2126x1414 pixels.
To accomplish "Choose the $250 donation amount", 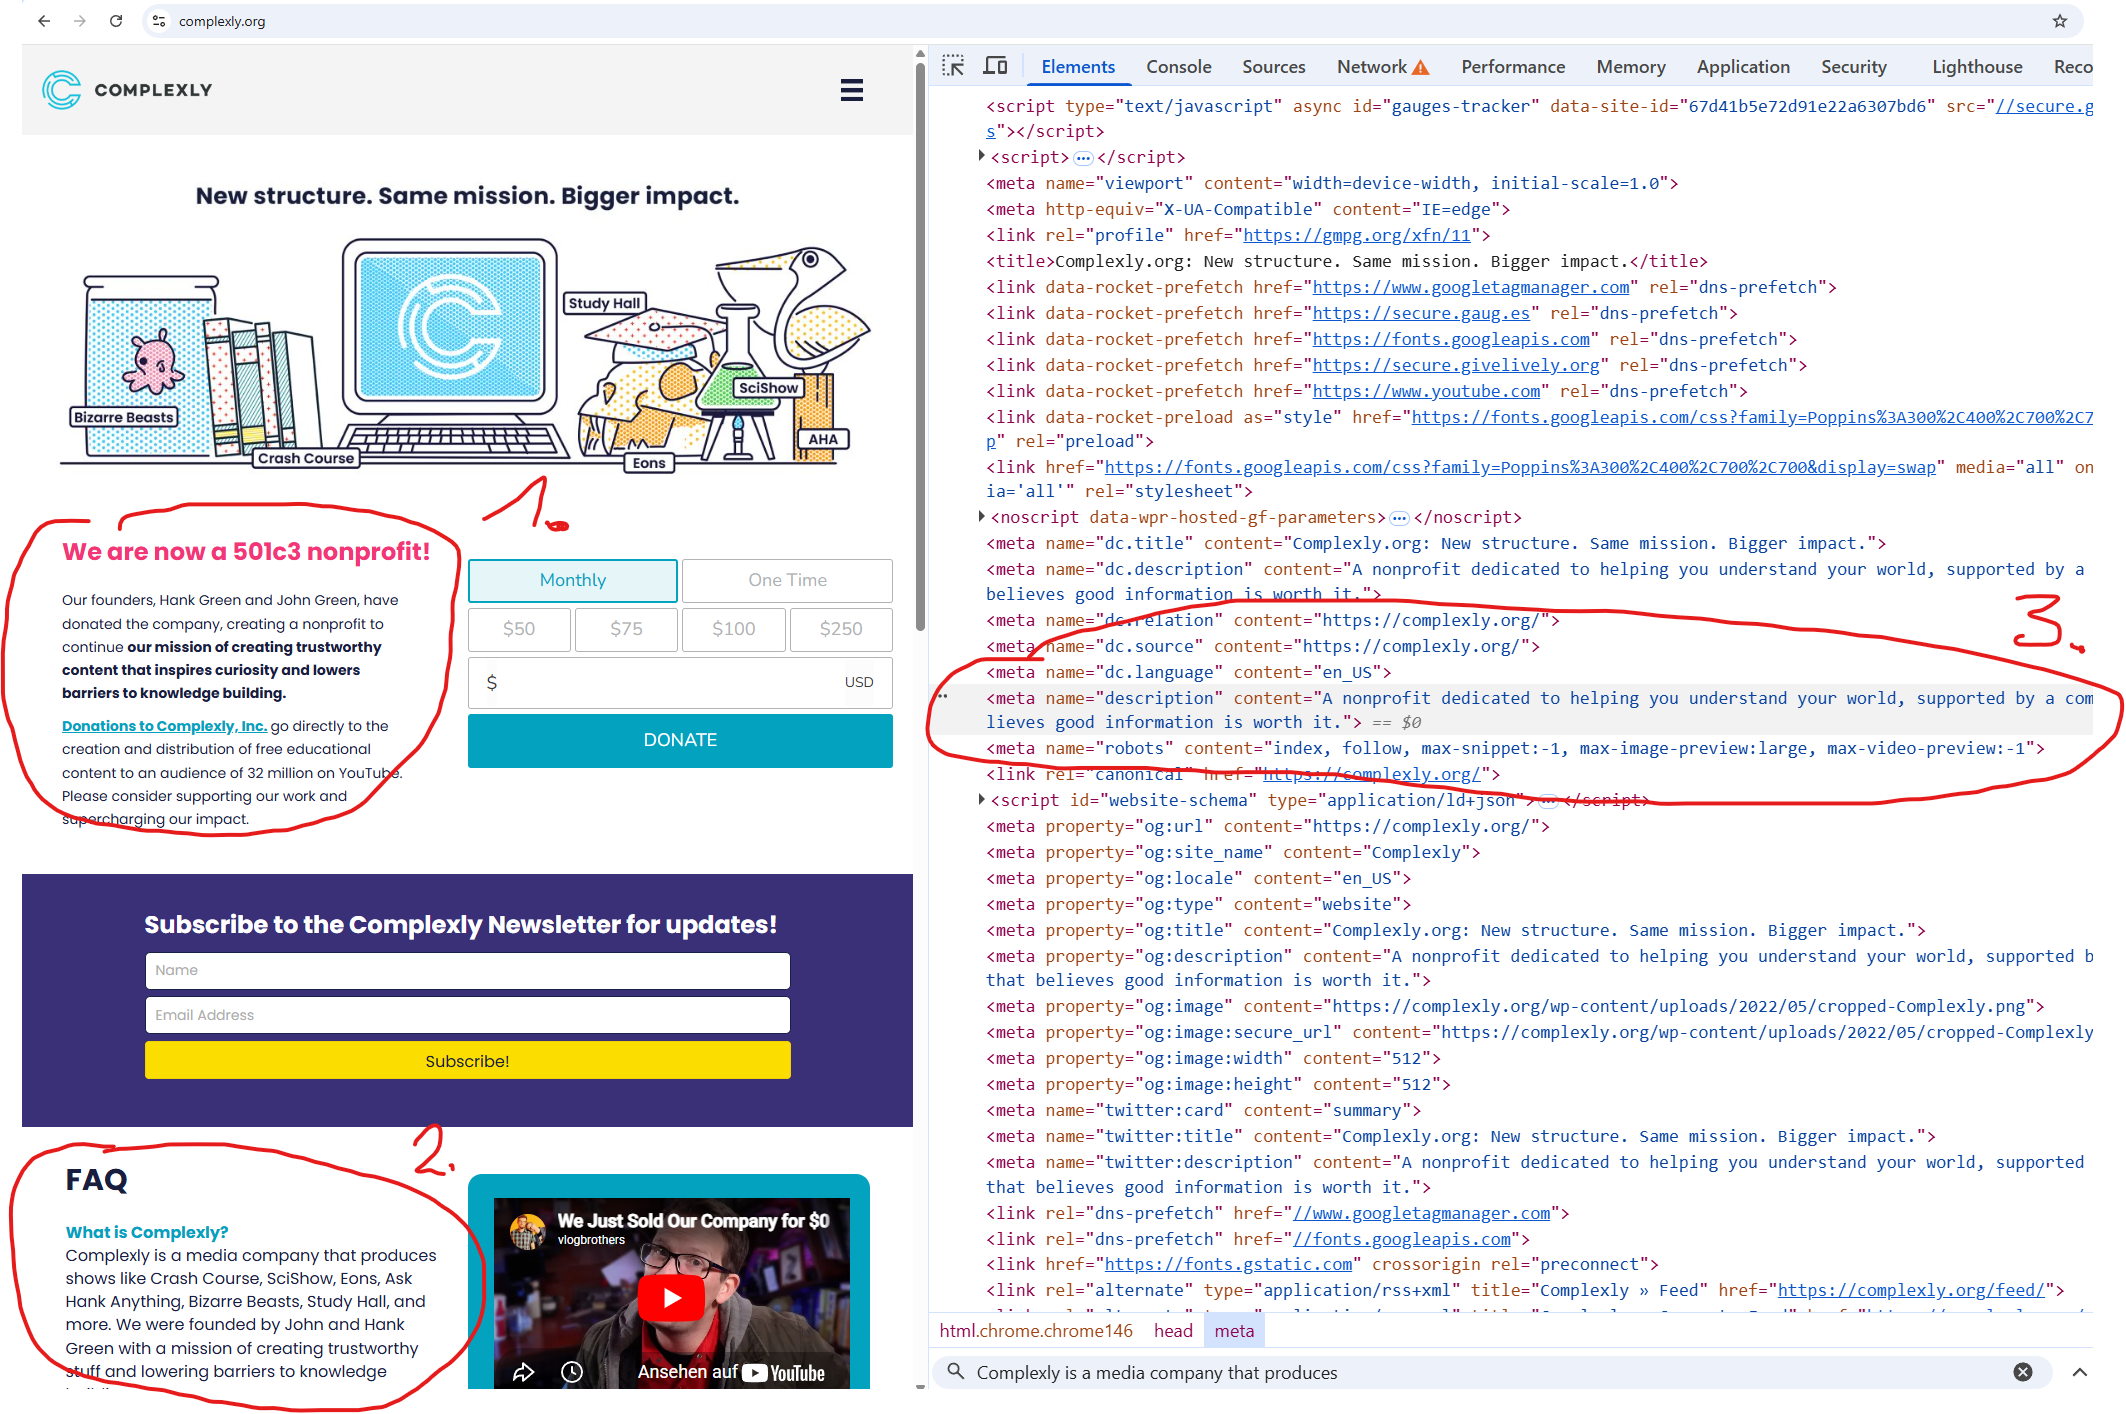I will tap(841, 629).
